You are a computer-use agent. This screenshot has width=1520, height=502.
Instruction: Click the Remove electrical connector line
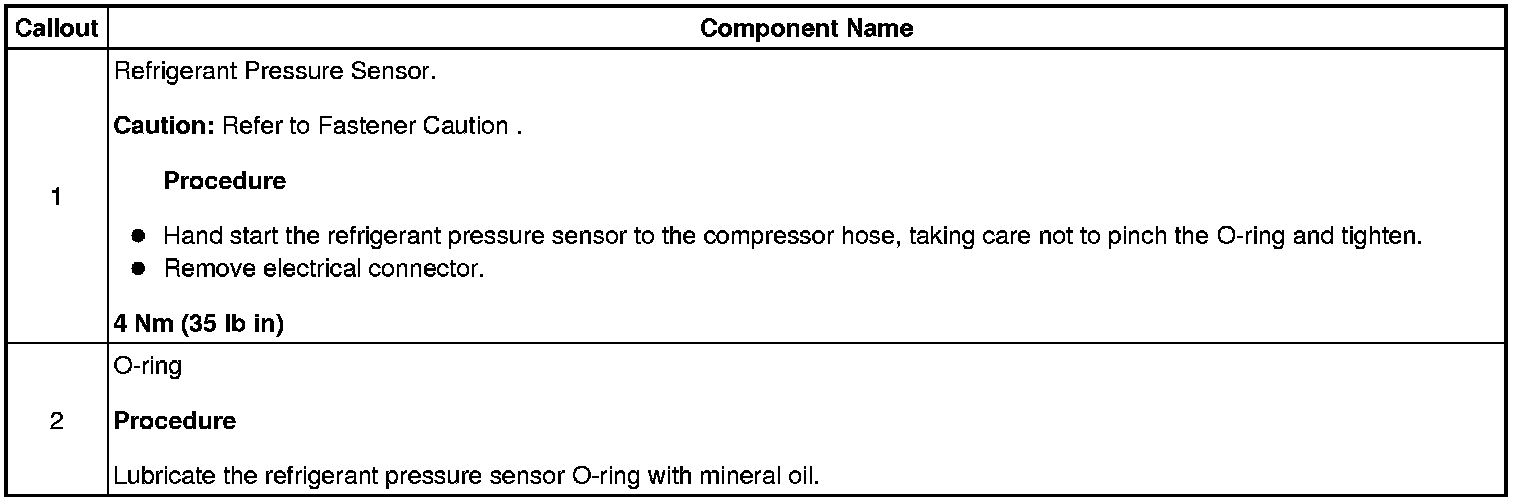point(324,269)
